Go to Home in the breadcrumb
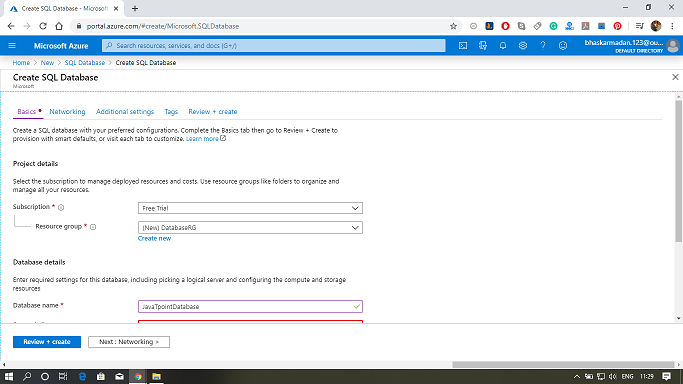The image size is (683, 384). point(21,63)
